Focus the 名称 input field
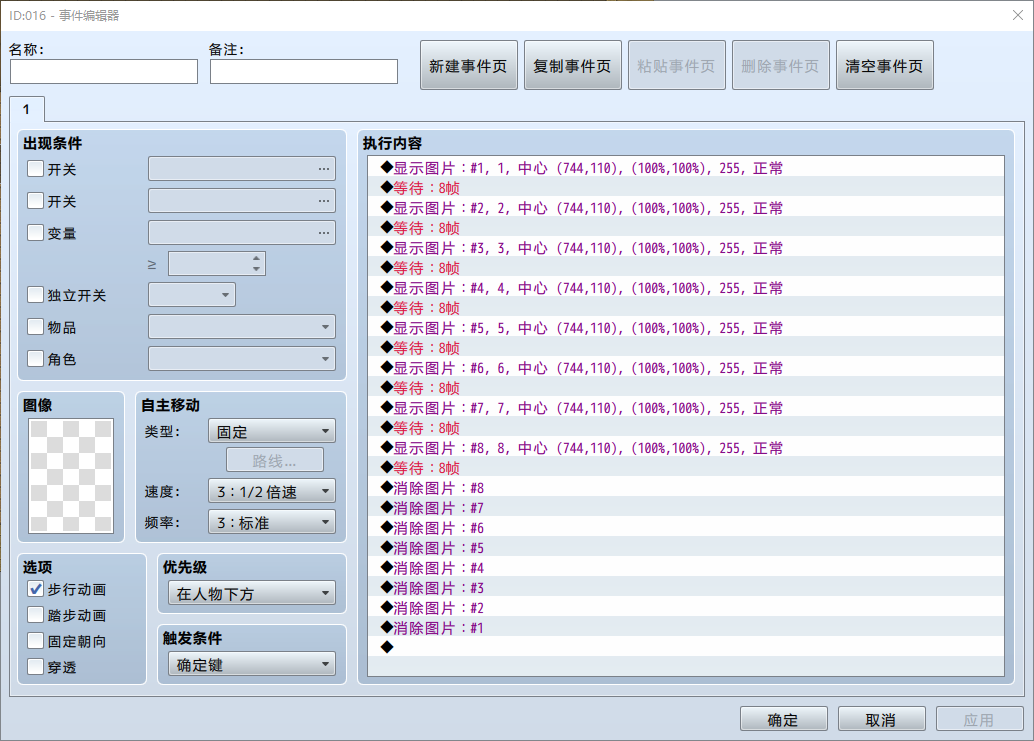The height and width of the screenshot is (741, 1034). click(x=104, y=71)
